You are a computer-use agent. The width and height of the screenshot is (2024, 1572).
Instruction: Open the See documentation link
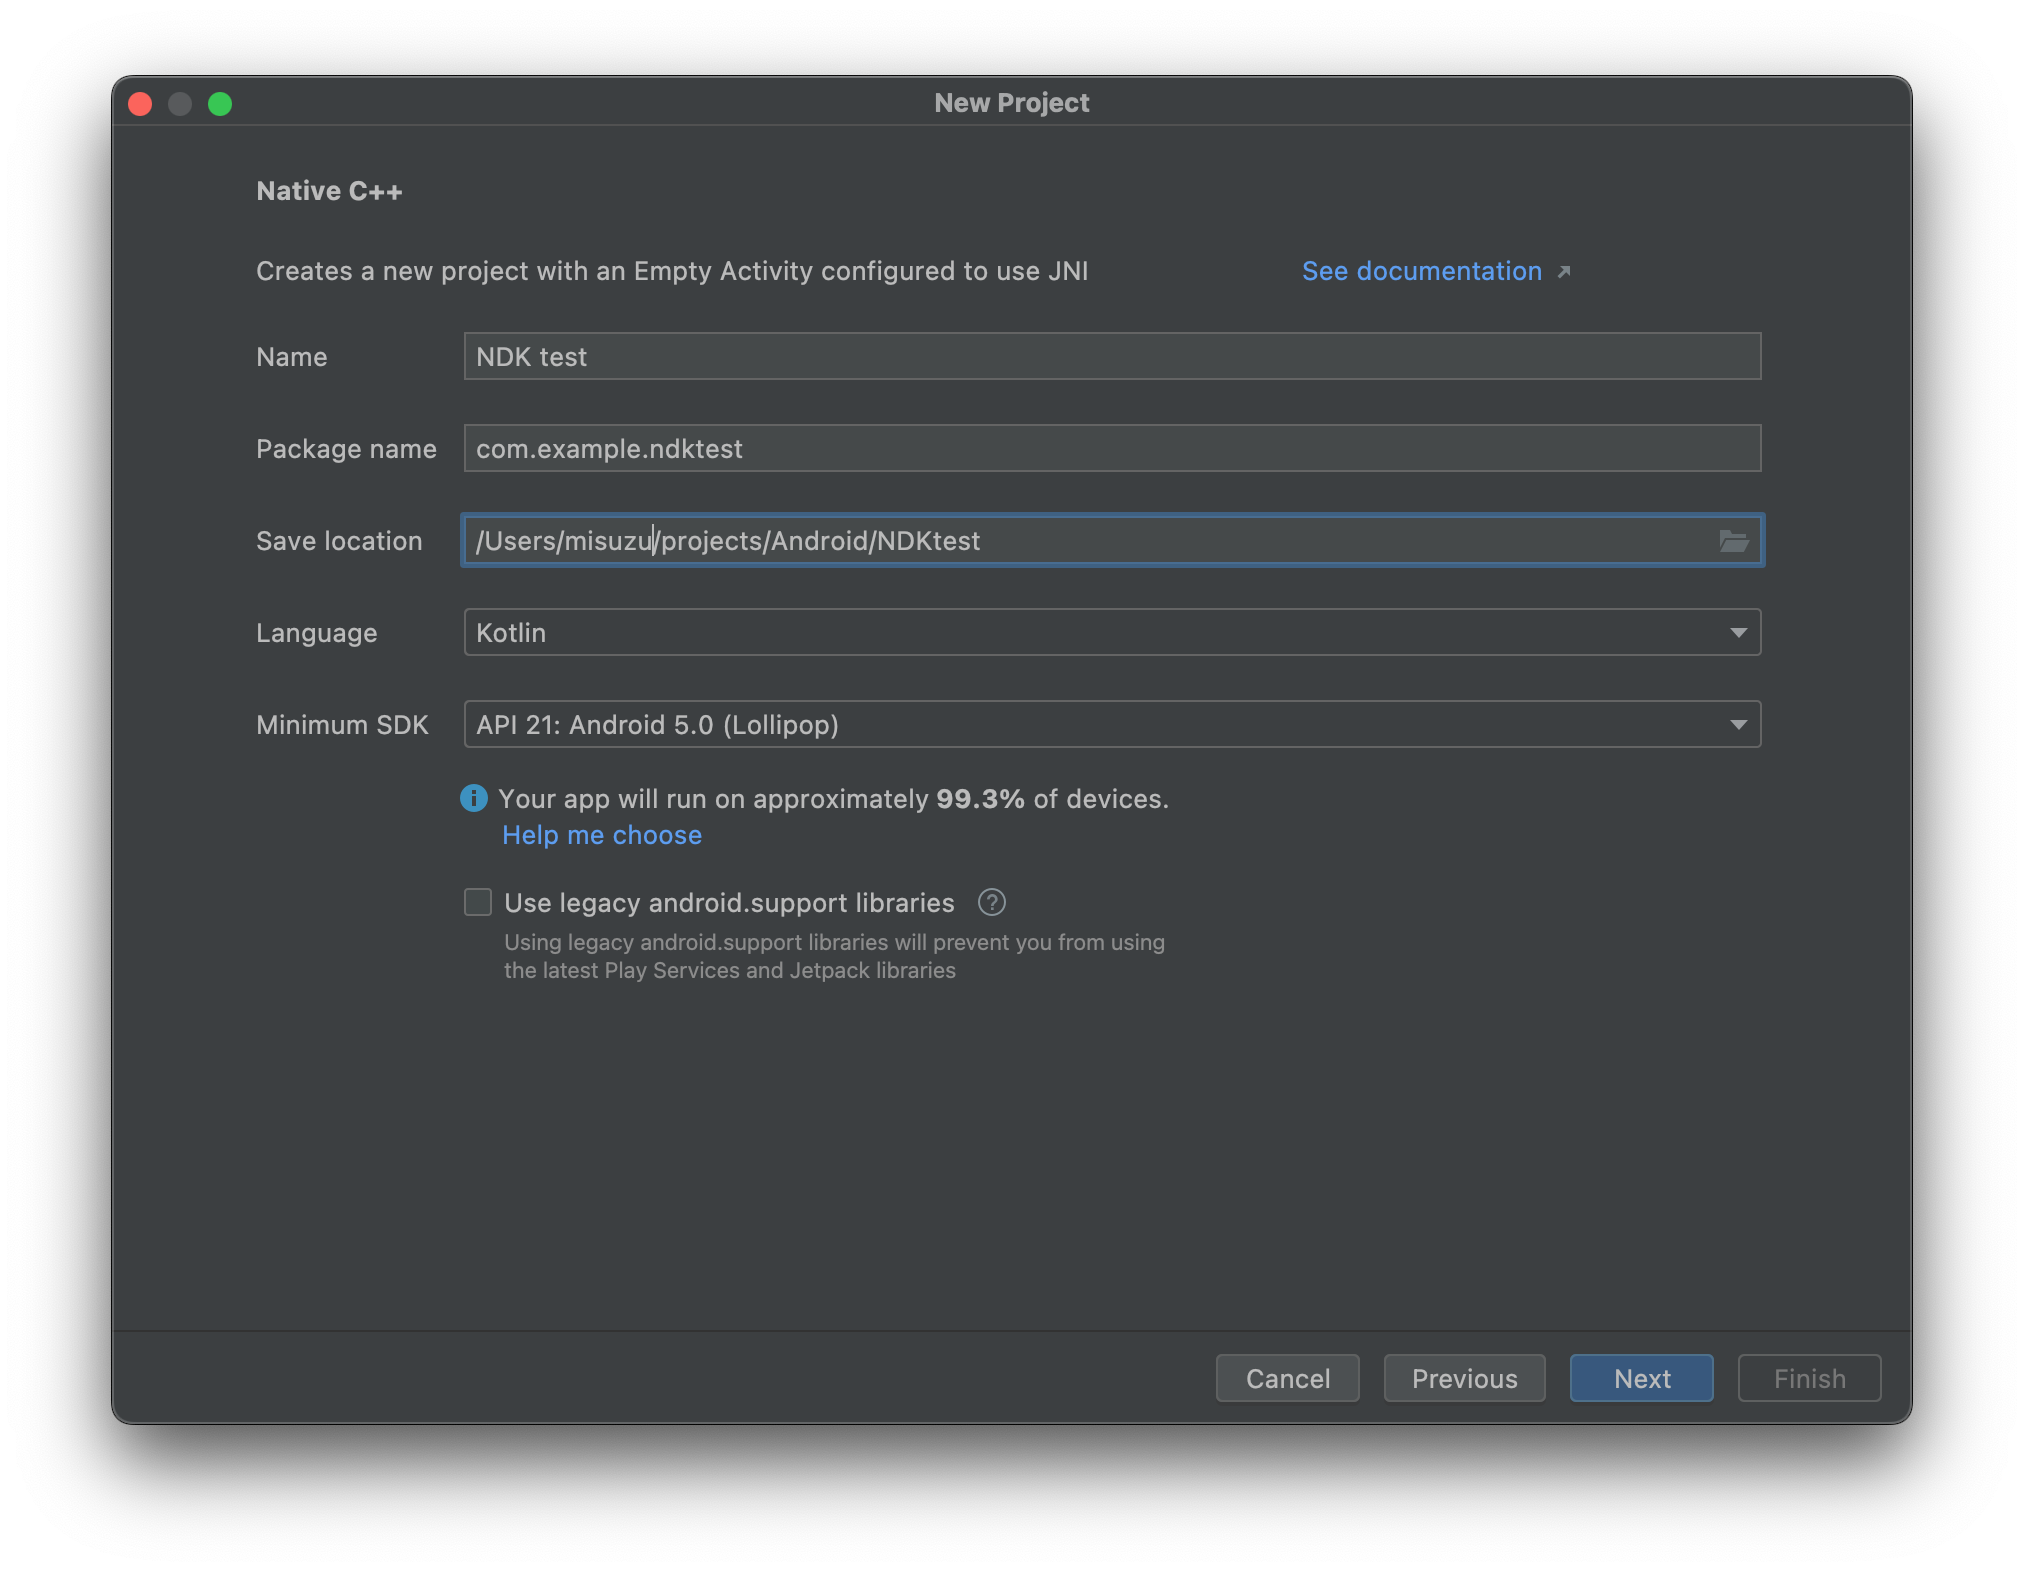pyautogui.click(x=1421, y=272)
